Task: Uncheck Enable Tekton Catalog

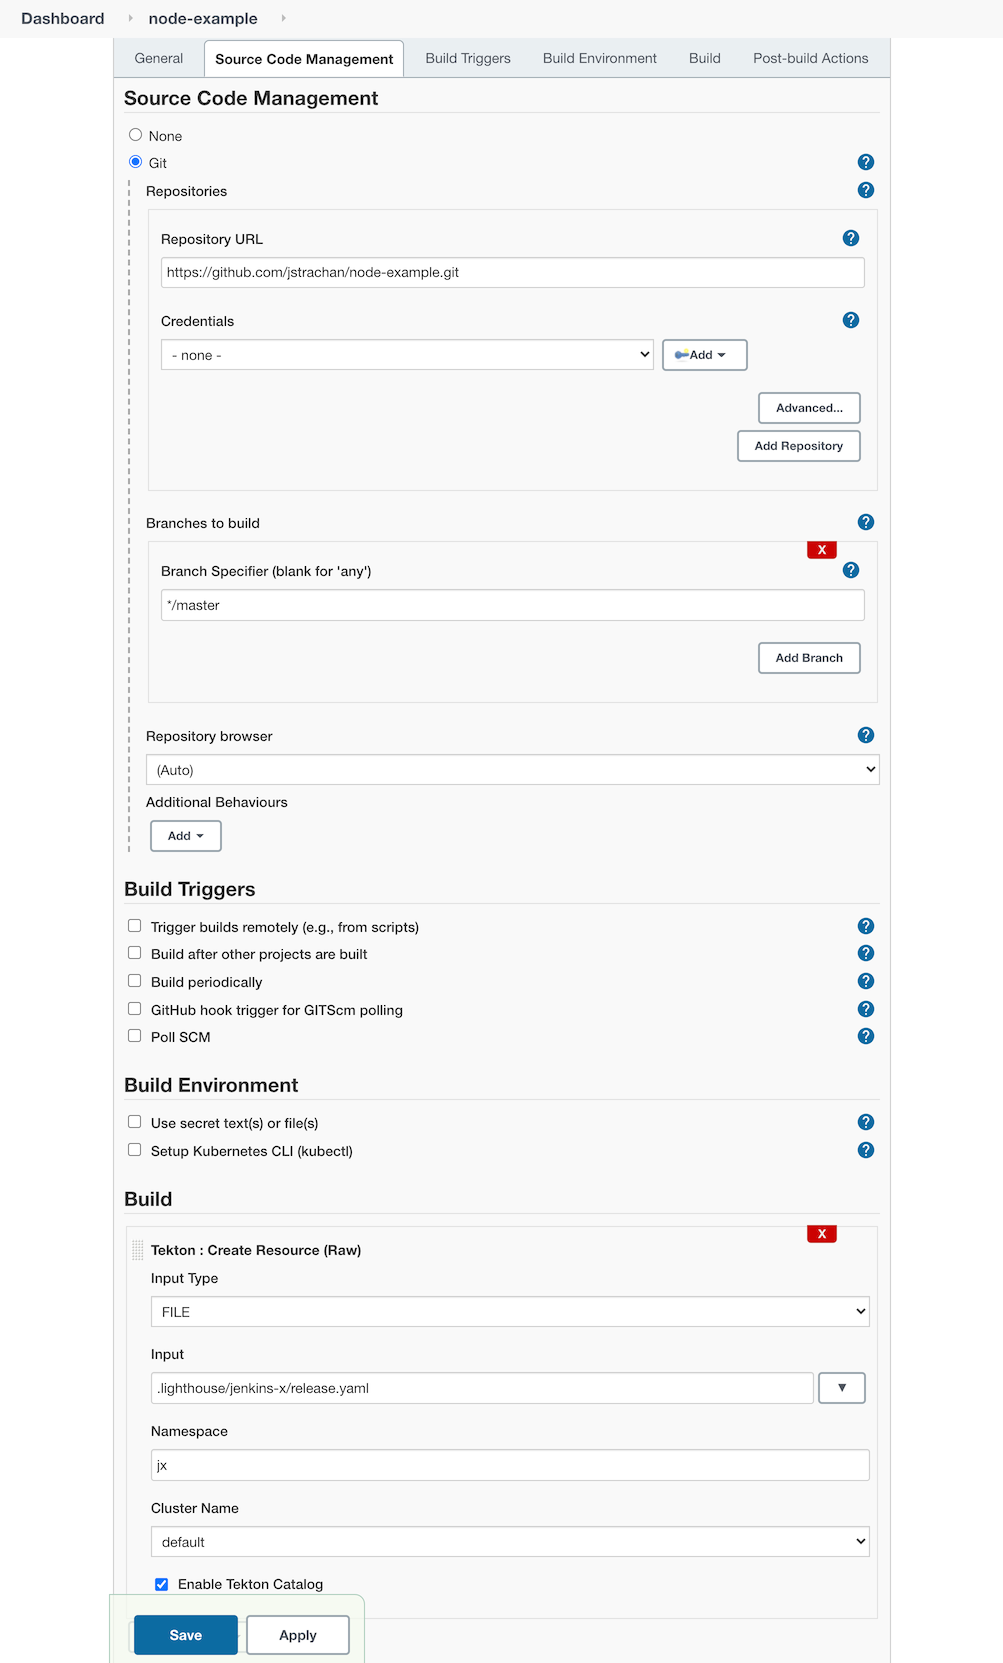Action: tap(161, 1584)
